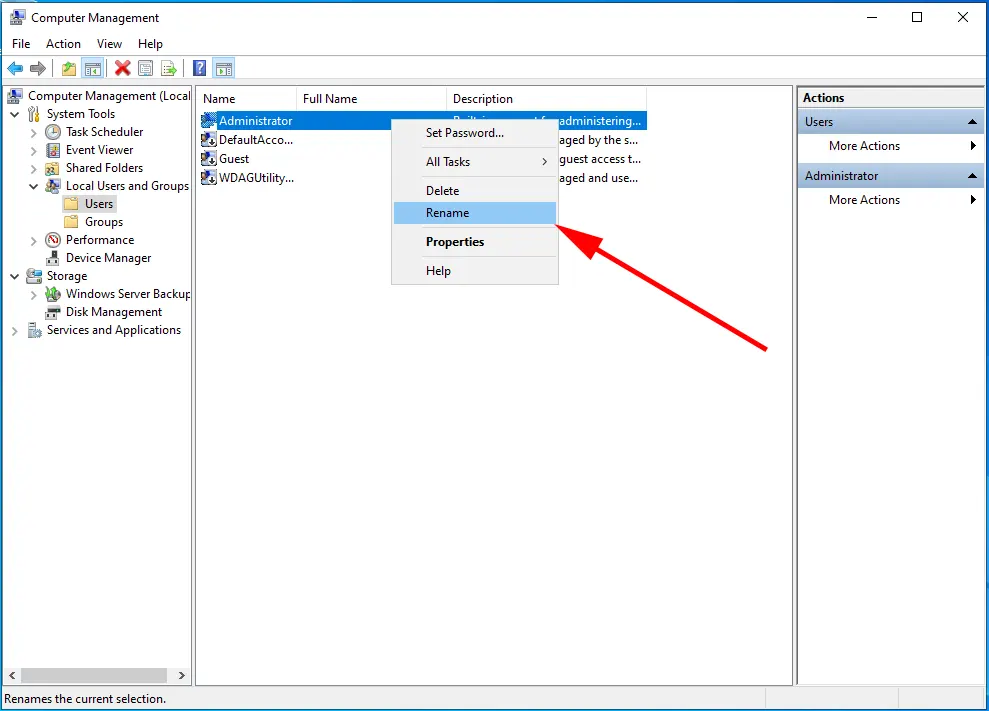Click the Computer Management title bar icon
989x711 pixels.
click(x=17, y=17)
